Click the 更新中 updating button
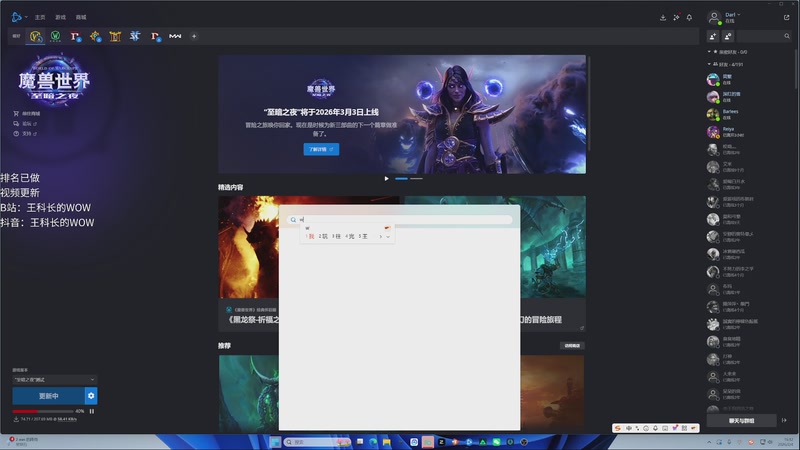 coord(48,396)
